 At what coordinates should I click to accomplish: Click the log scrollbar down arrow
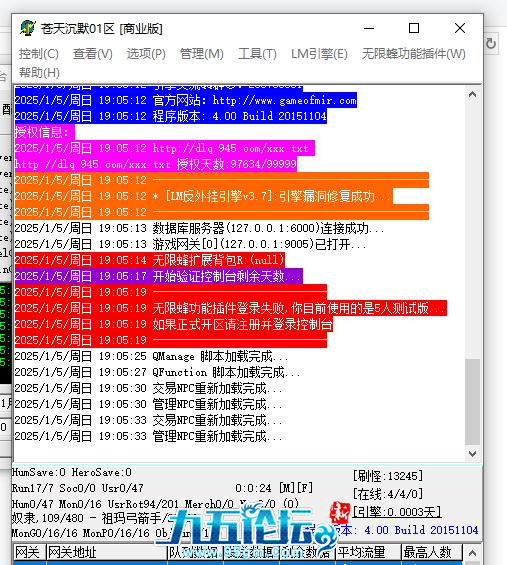472,454
